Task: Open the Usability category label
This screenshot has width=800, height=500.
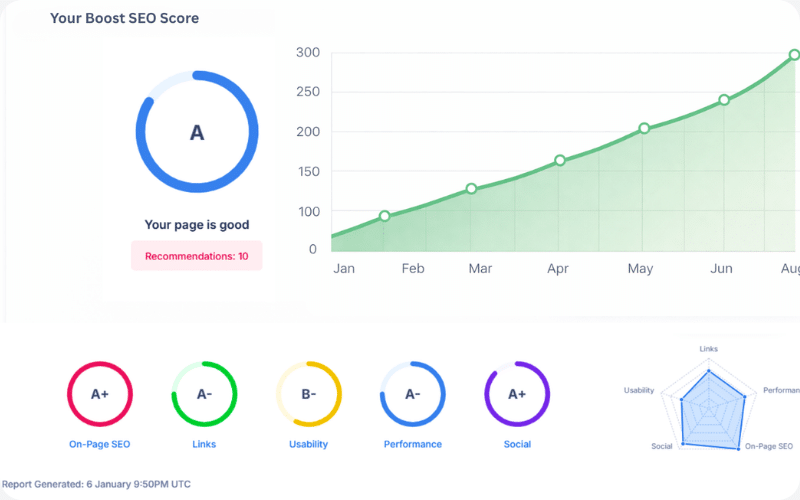Action: [308, 444]
